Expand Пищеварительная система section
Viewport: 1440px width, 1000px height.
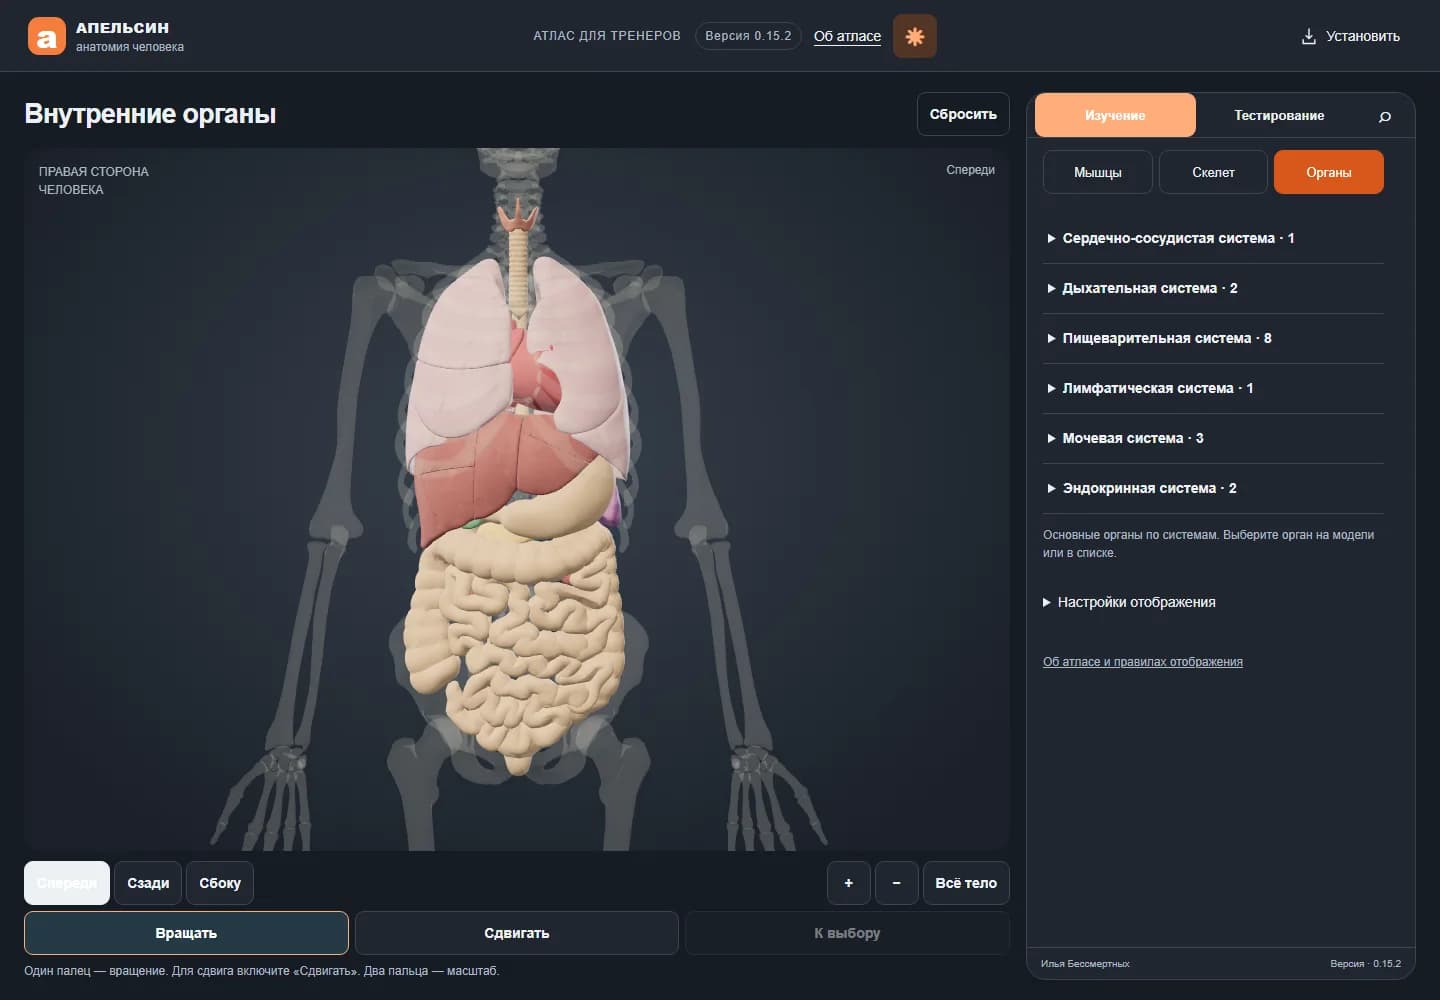click(x=1213, y=338)
